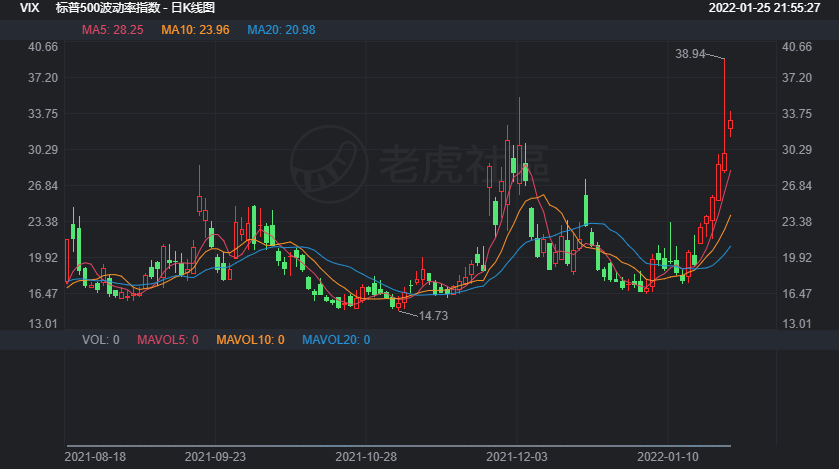Click the horizontal time range bar below volume
This screenshot has width=839, height=469.
pos(399,445)
